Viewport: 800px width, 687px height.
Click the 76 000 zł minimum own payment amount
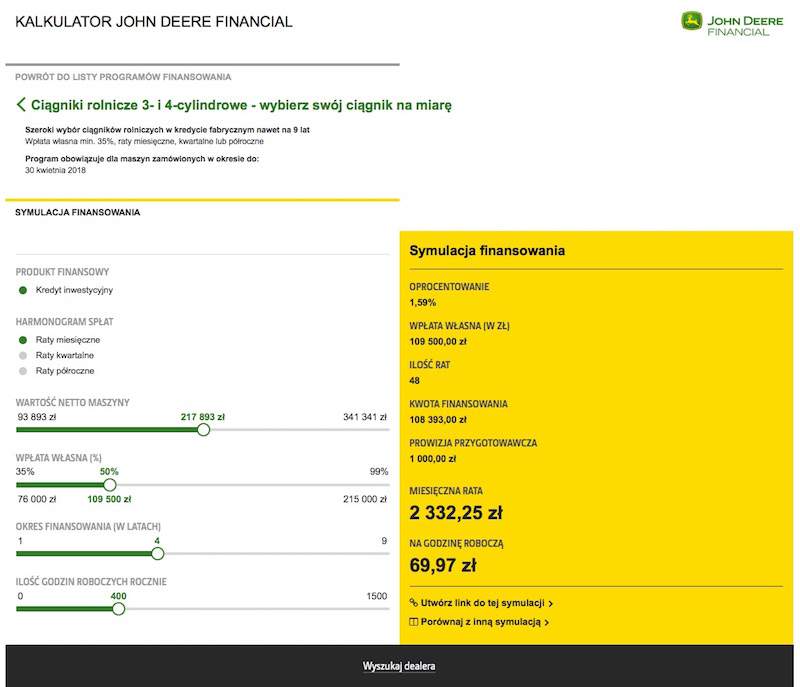coord(37,499)
